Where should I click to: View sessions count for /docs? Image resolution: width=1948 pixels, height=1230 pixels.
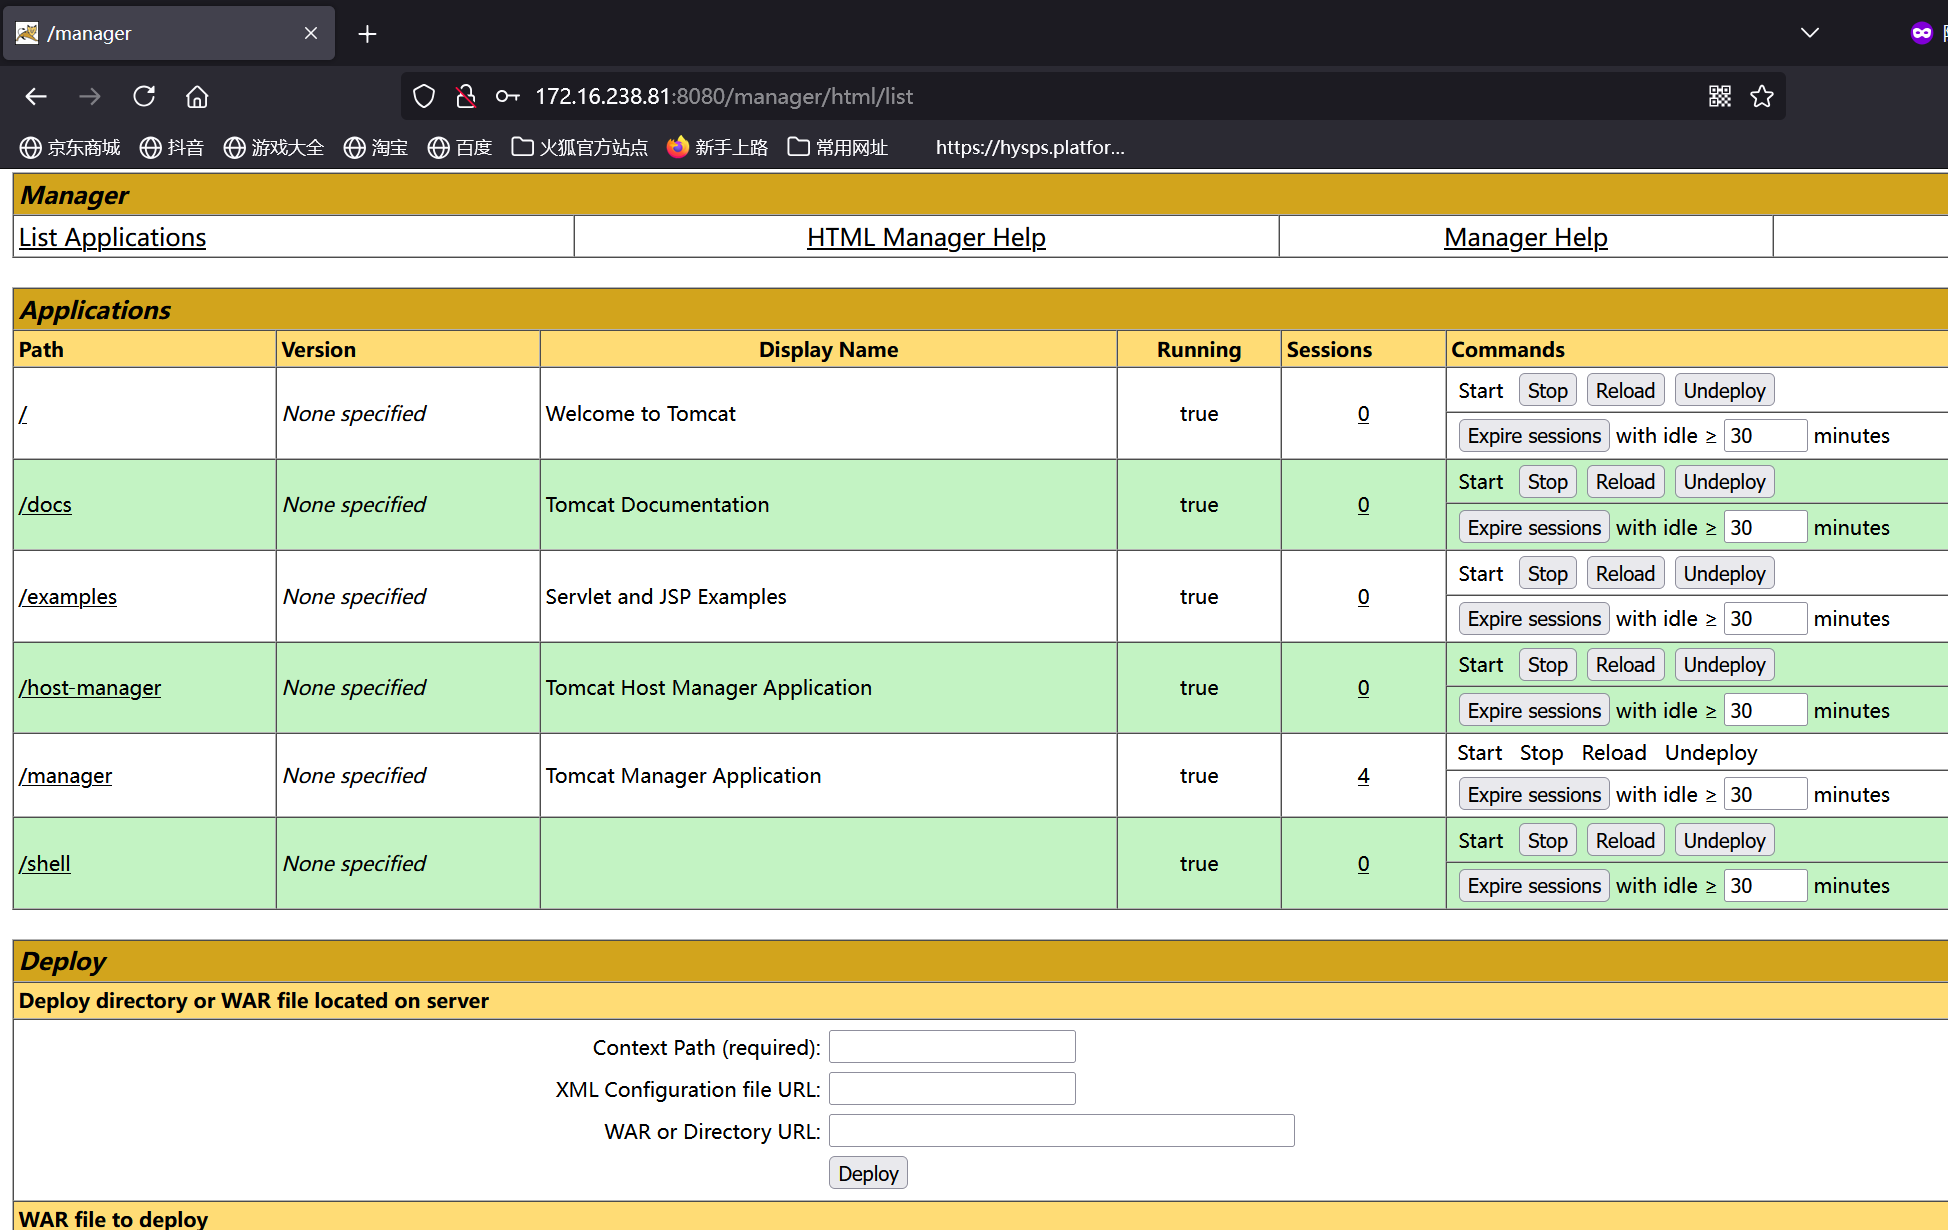point(1363,504)
